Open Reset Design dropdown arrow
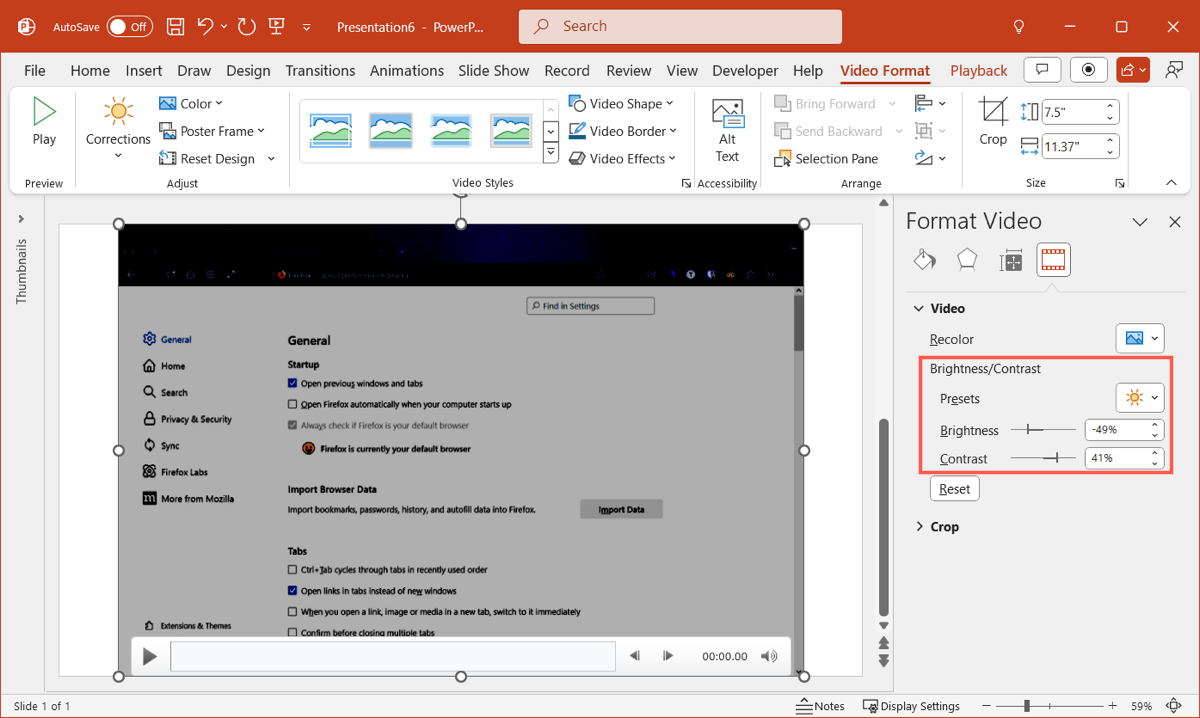The image size is (1200, 718). [x=271, y=159]
